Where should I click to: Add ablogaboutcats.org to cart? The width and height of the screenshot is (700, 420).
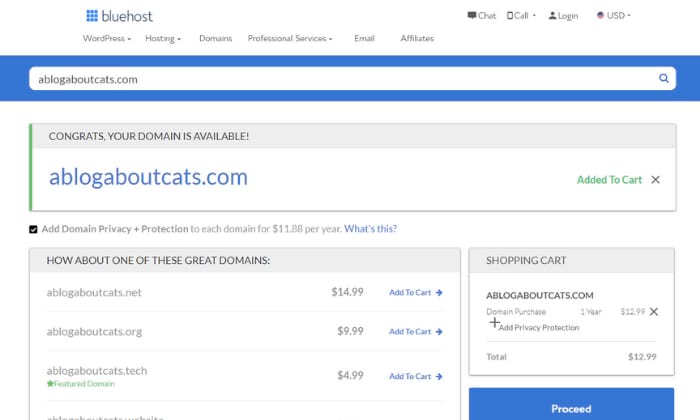[416, 332]
